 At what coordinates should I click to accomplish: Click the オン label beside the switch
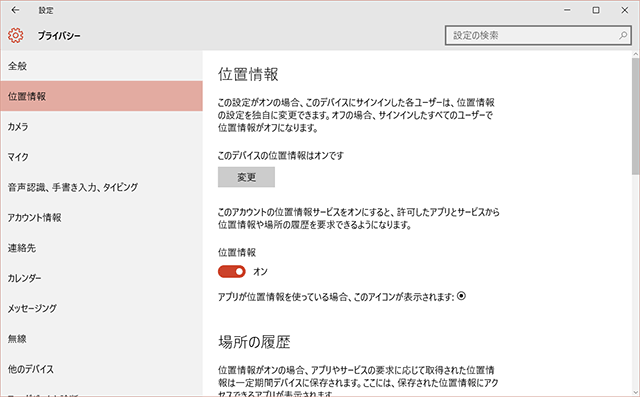click(x=260, y=271)
